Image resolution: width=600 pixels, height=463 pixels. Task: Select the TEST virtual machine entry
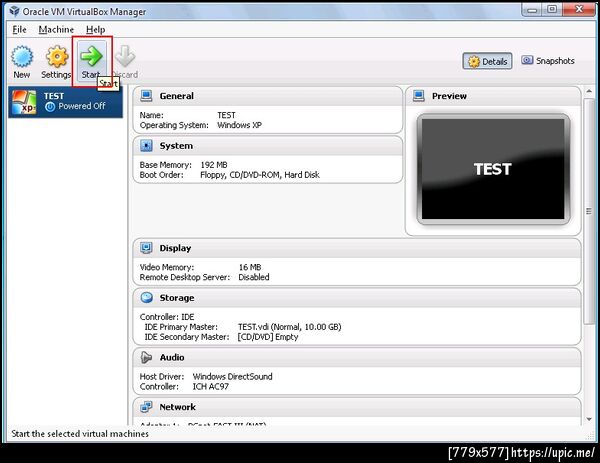66,102
